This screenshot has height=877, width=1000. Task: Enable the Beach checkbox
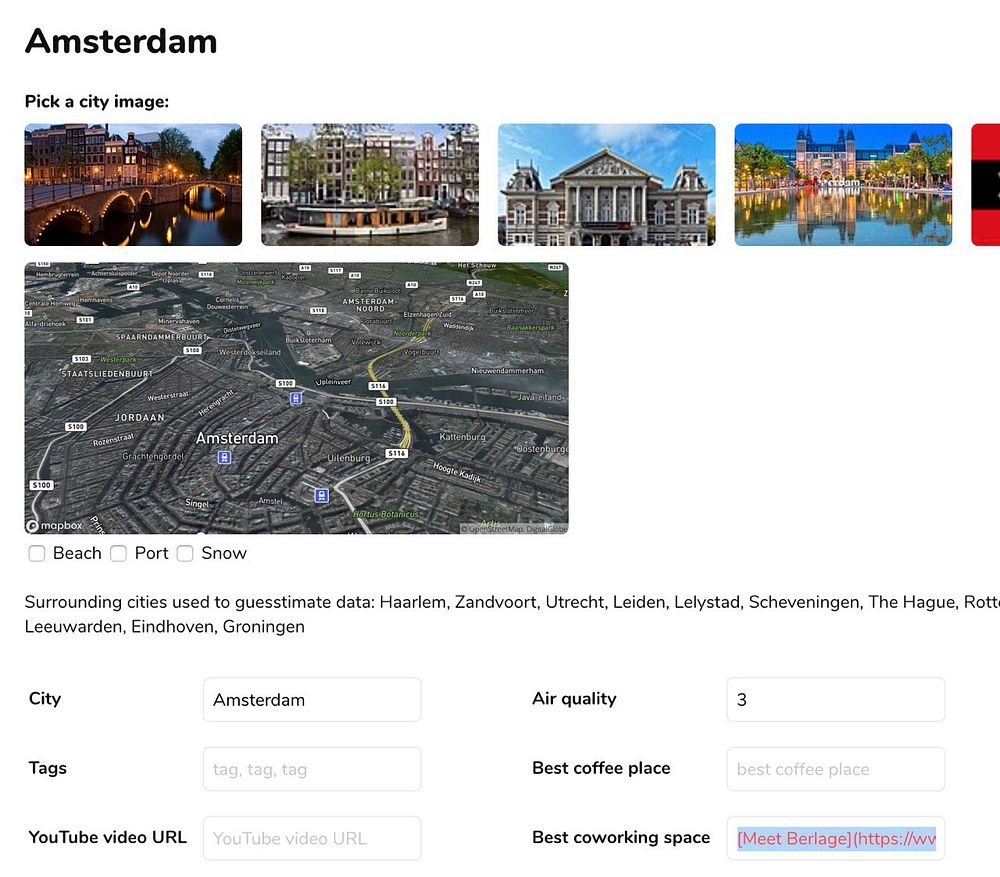(37, 553)
